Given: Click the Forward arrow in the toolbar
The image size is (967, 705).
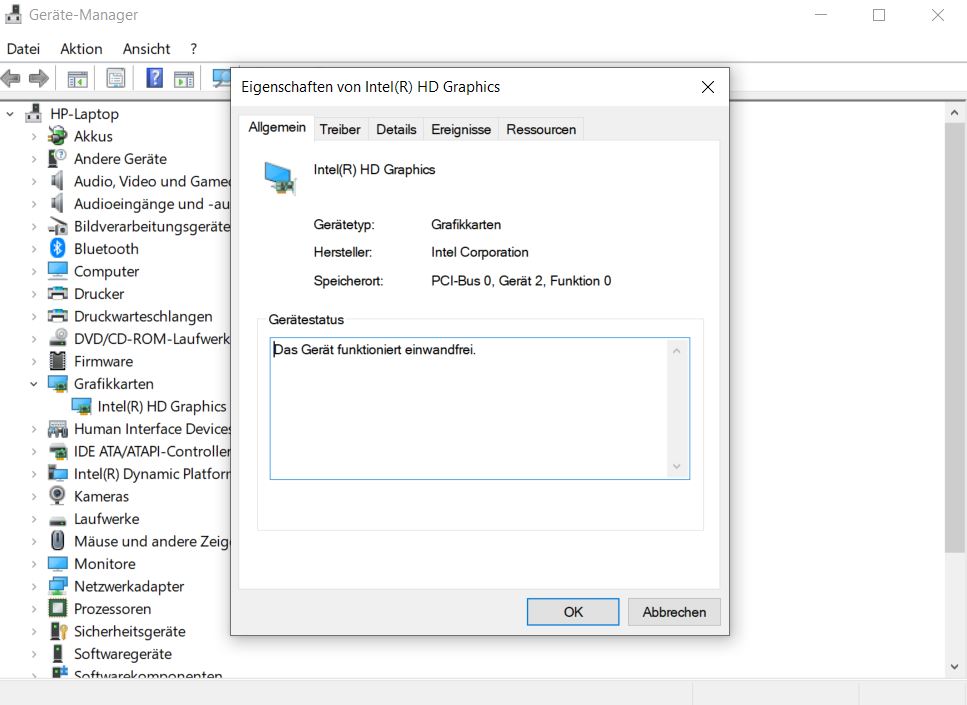Looking at the screenshot, I should [39, 78].
